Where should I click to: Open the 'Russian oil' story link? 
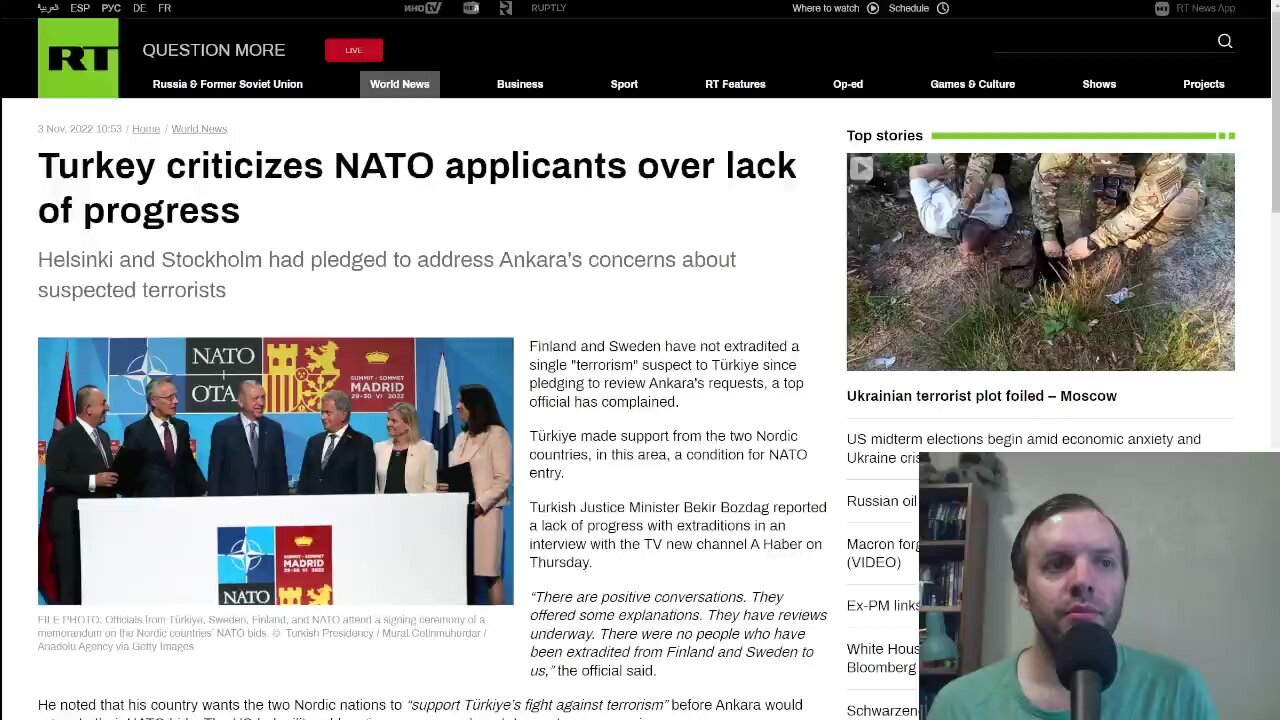[882, 501]
